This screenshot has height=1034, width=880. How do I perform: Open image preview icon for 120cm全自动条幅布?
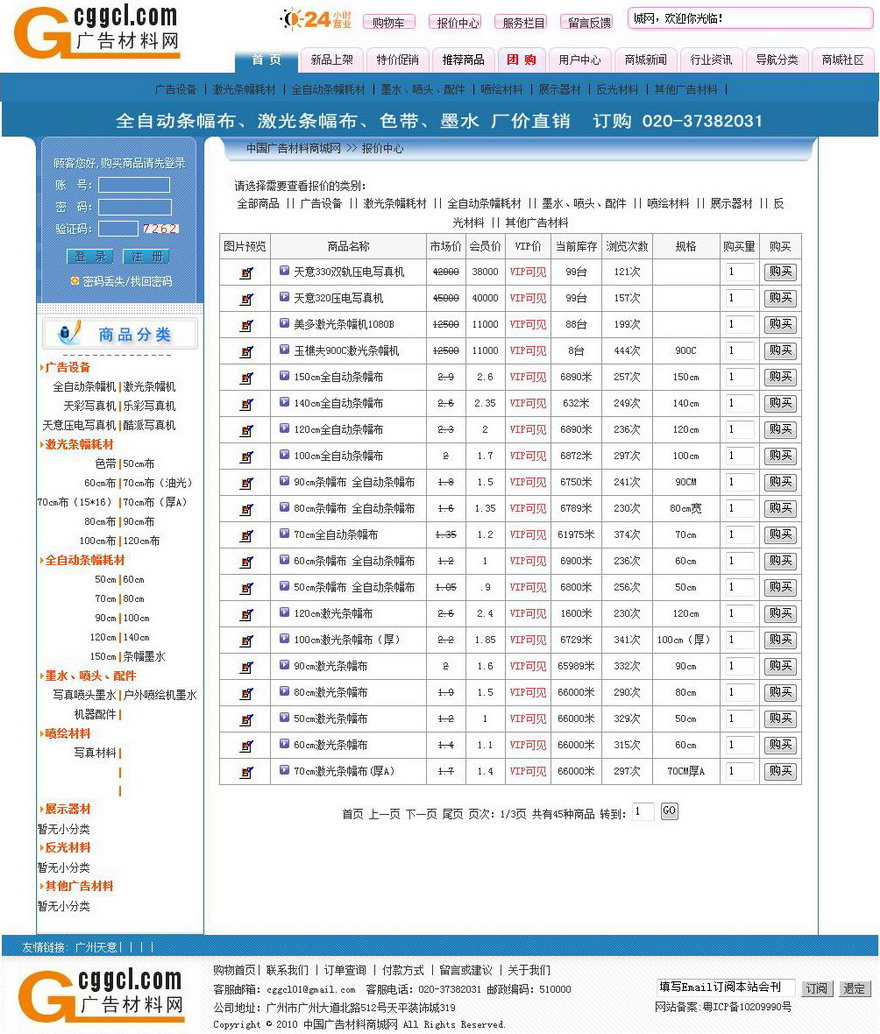(x=246, y=431)
